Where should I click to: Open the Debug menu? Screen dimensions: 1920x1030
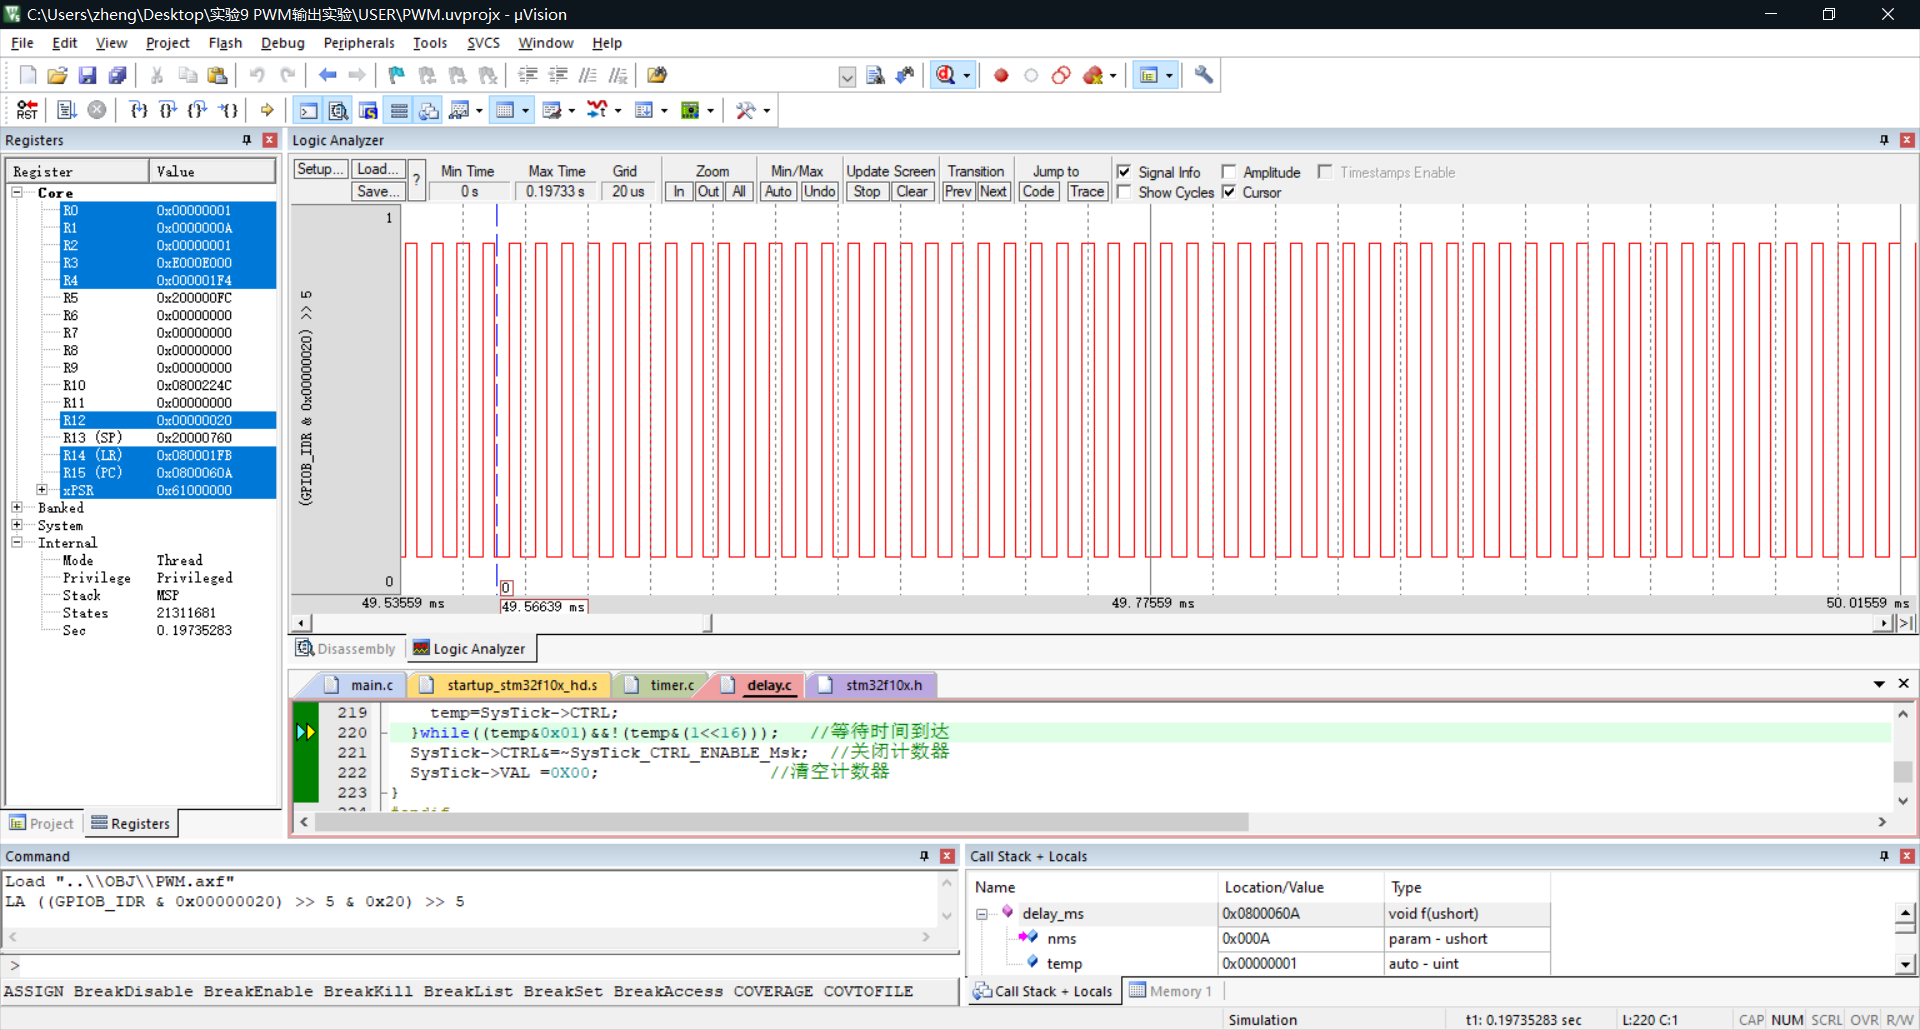pyautogui.click(x=282, y=43)
